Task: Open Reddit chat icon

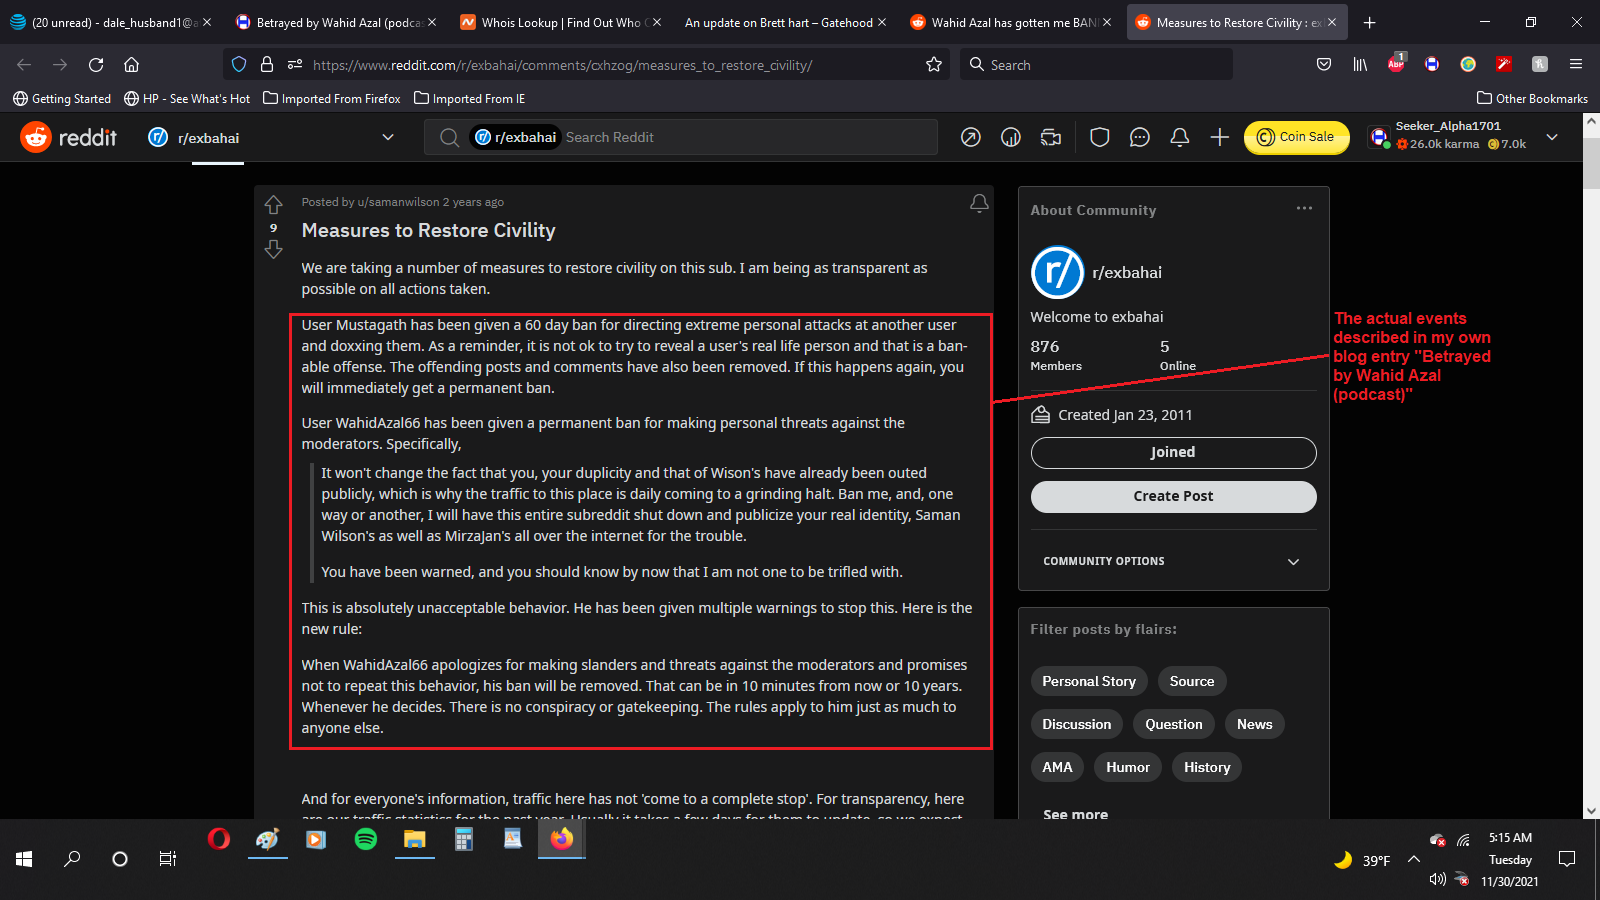Action: (x=1139, y=138)
